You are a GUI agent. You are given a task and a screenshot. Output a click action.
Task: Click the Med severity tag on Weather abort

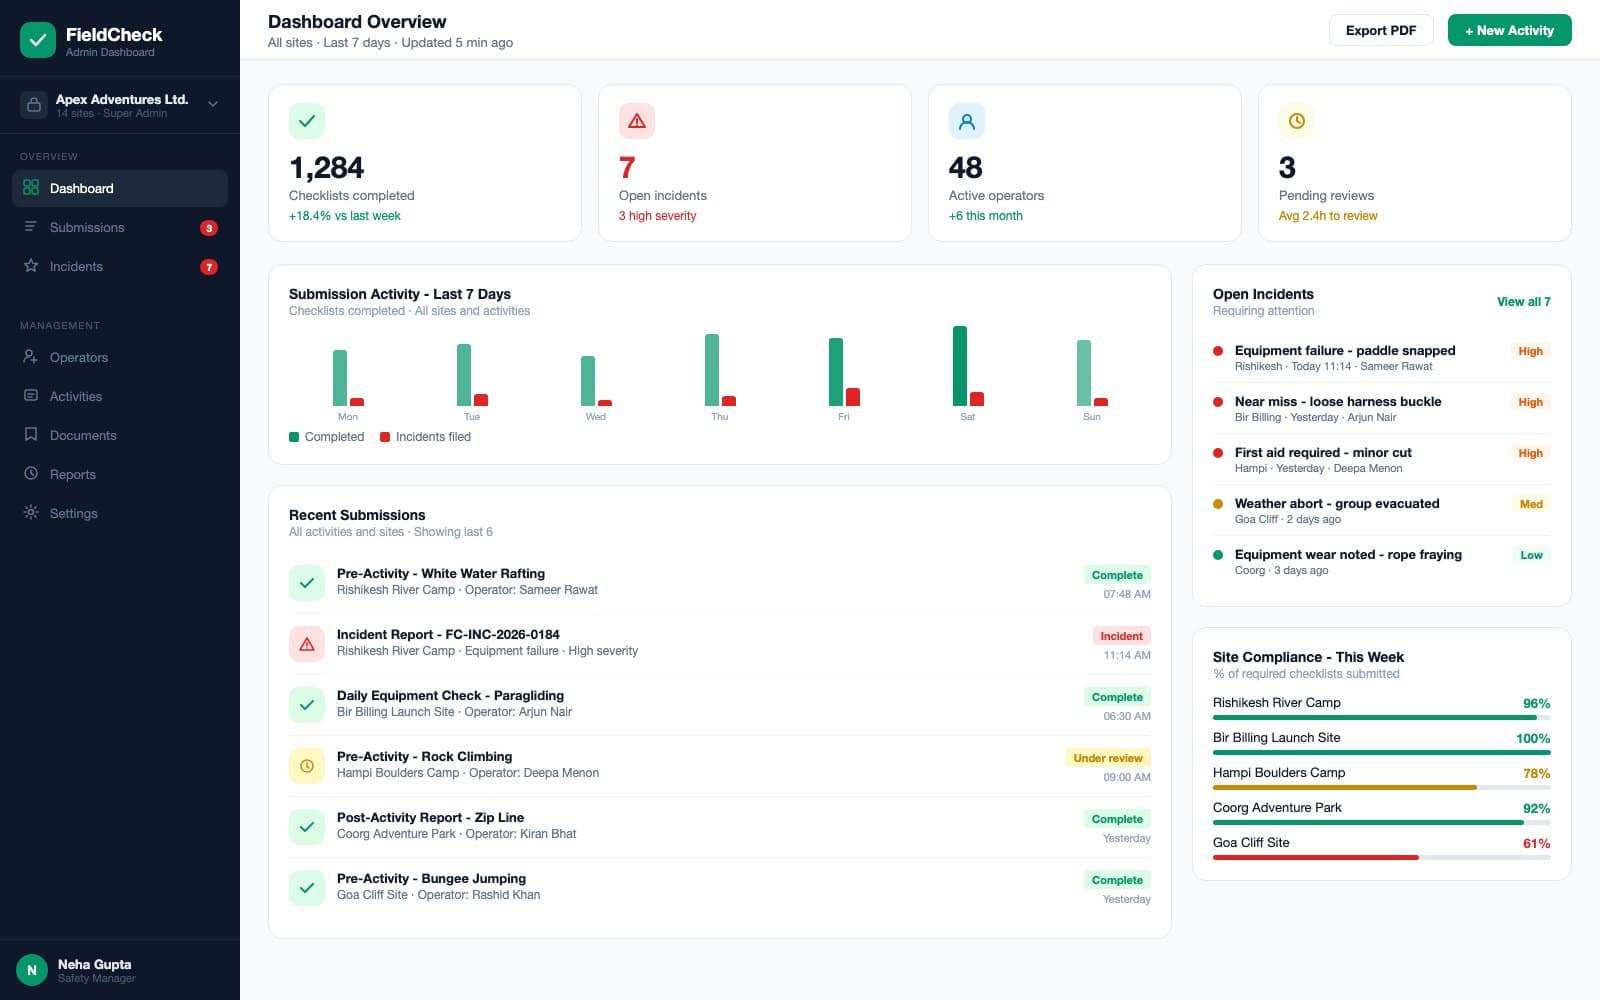coord(1531,504)
